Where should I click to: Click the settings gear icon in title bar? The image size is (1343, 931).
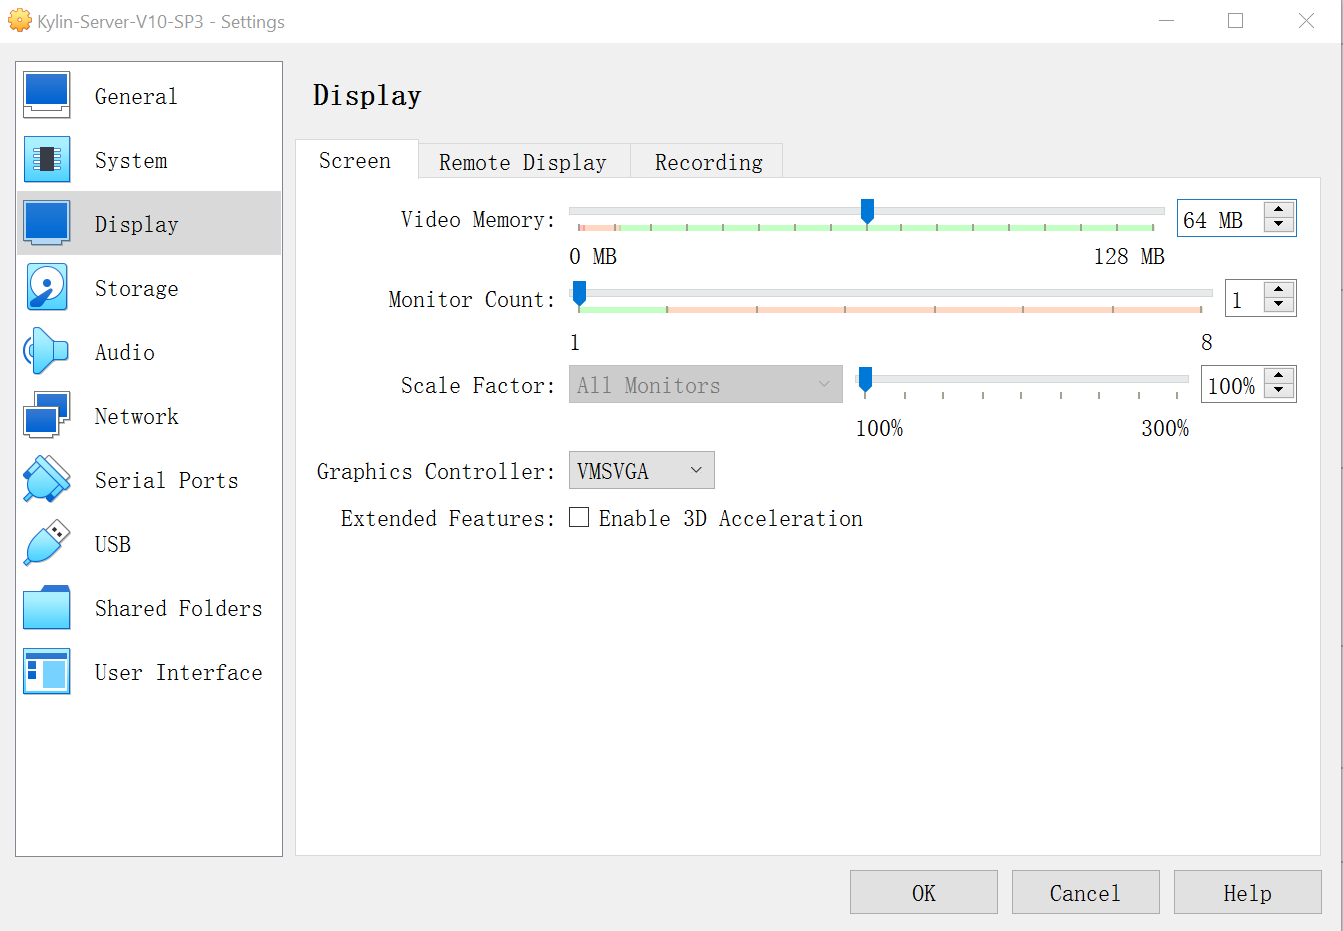(x=19, y=21)
